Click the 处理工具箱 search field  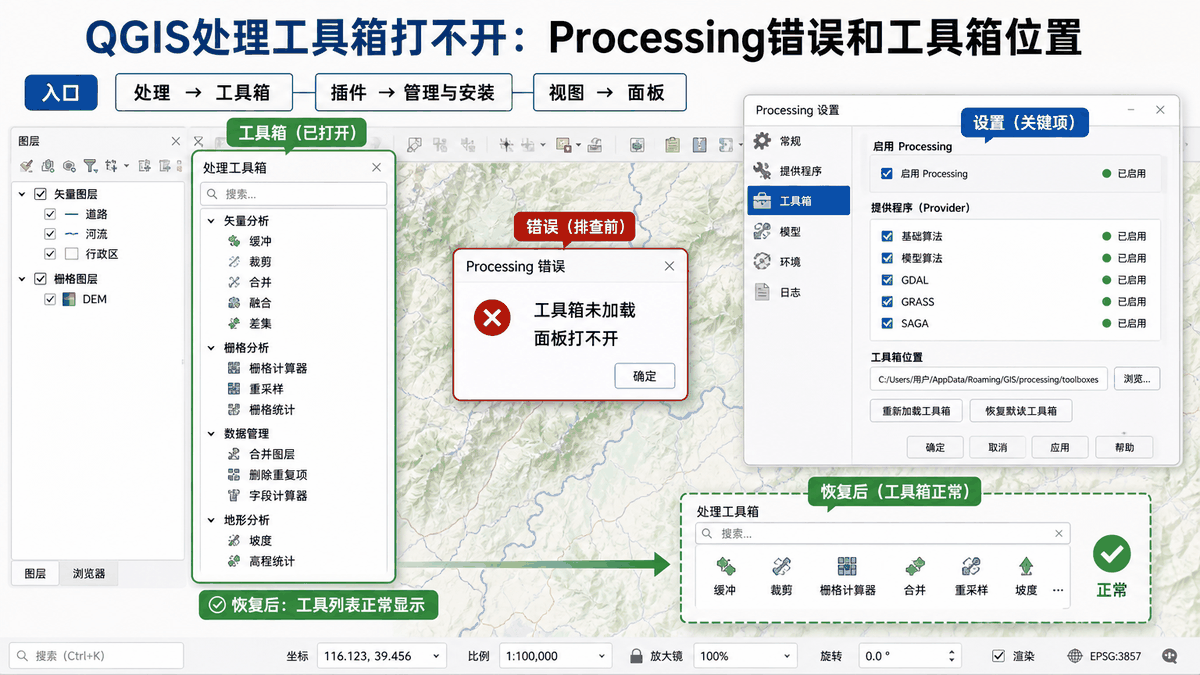(293, 194)
